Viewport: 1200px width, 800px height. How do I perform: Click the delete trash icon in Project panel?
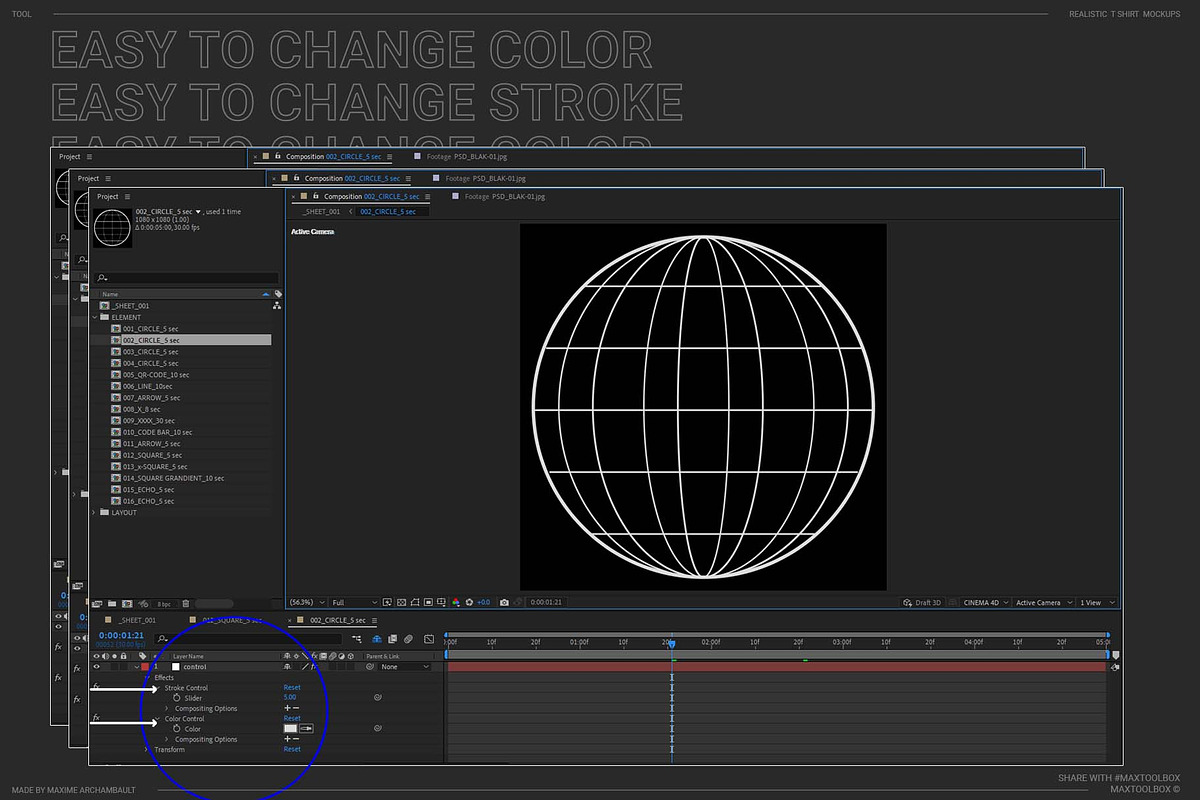186,604
